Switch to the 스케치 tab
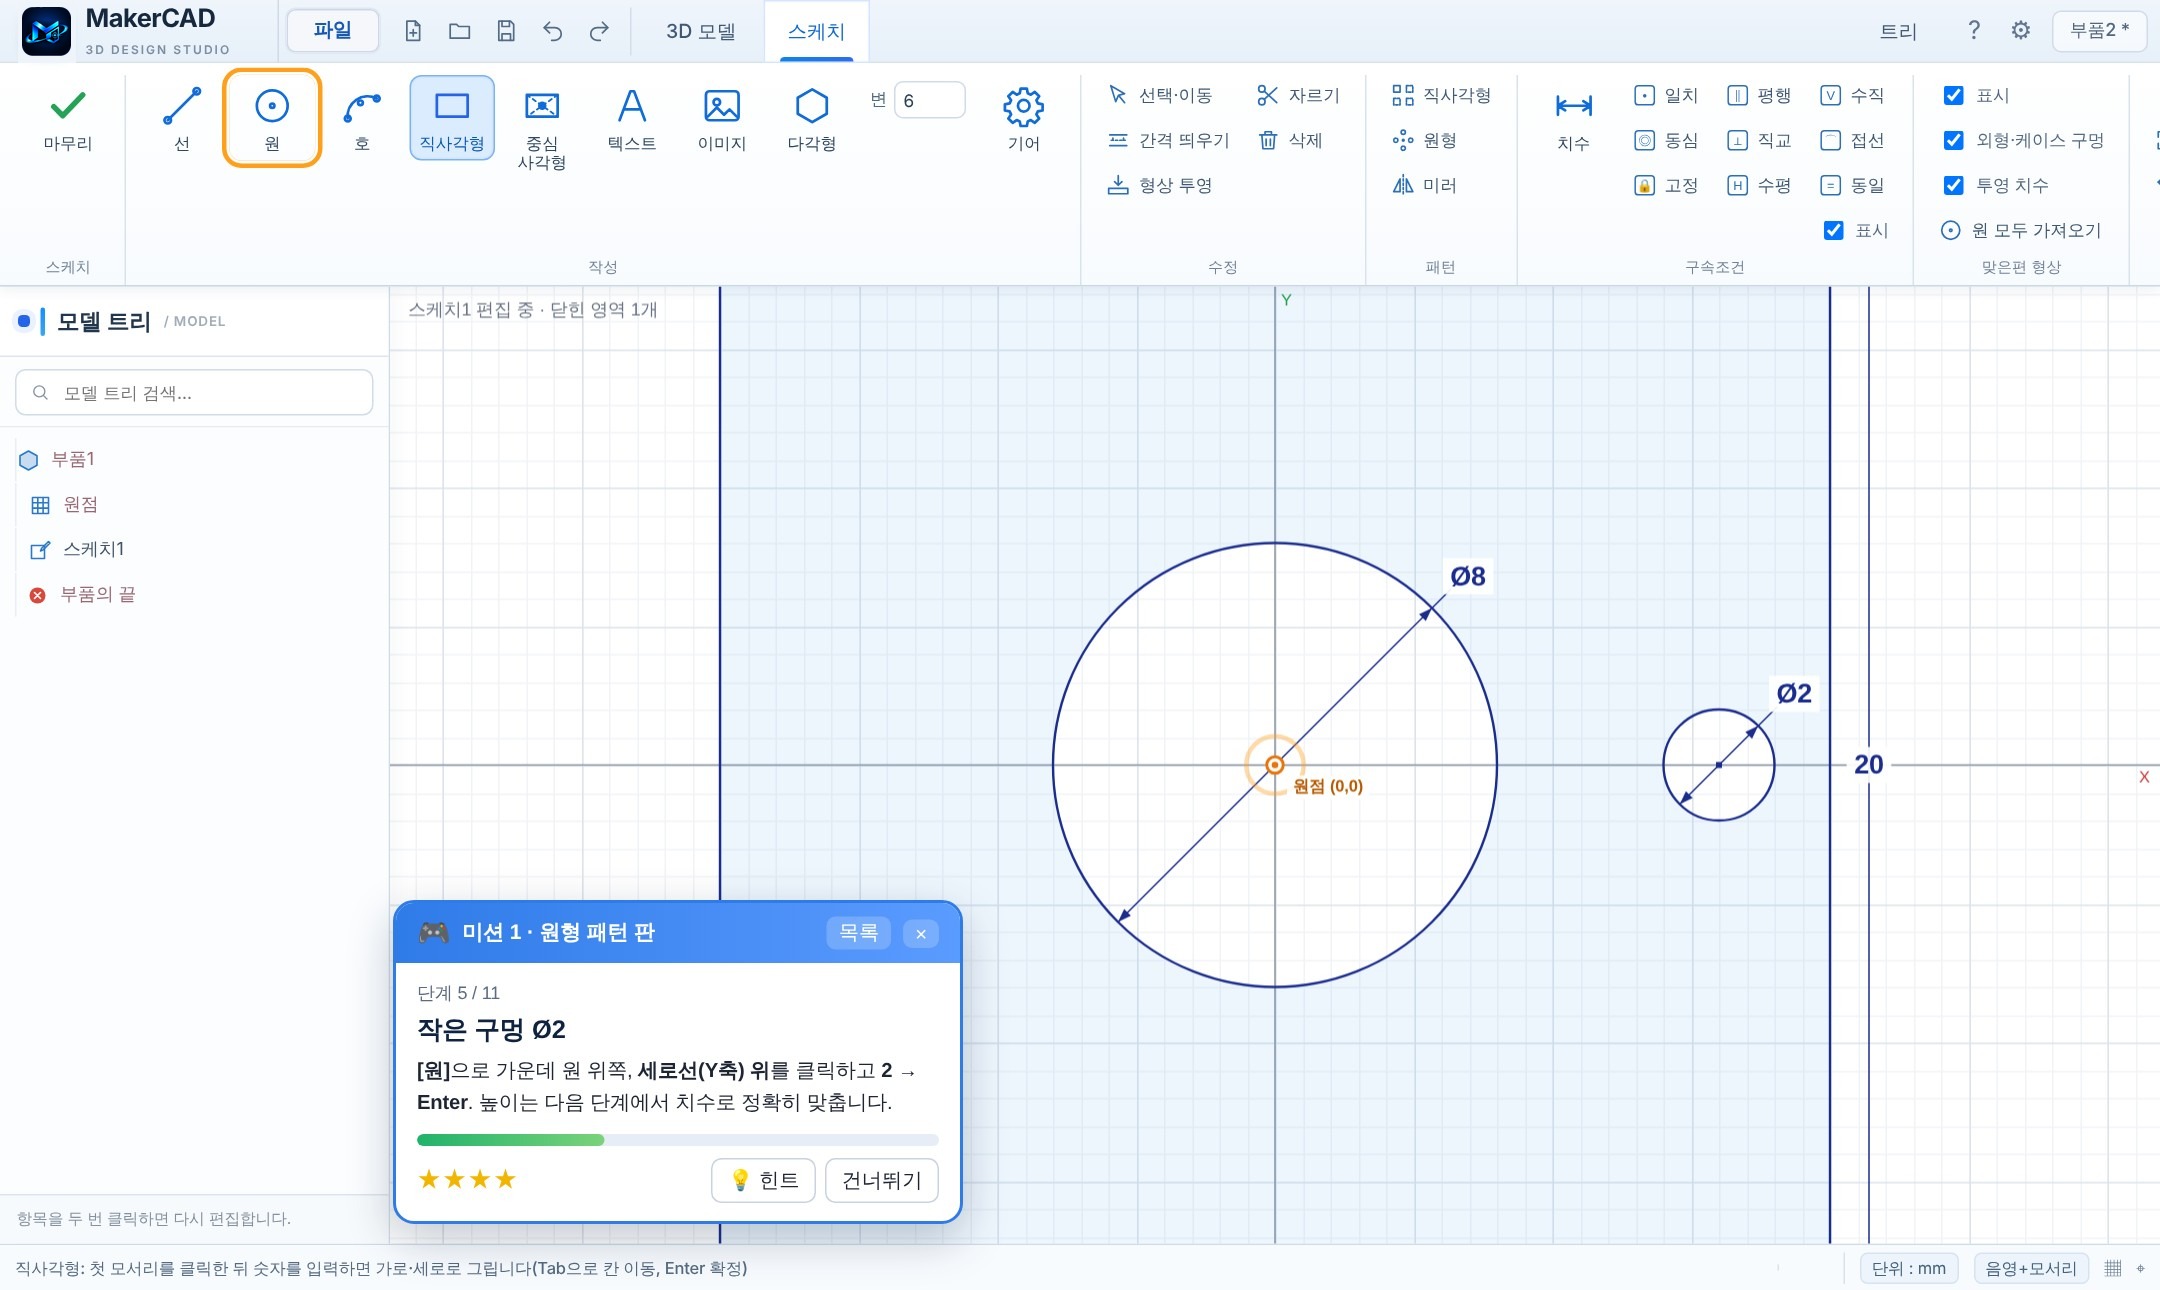2160x1290 pixels. (816, 31)
